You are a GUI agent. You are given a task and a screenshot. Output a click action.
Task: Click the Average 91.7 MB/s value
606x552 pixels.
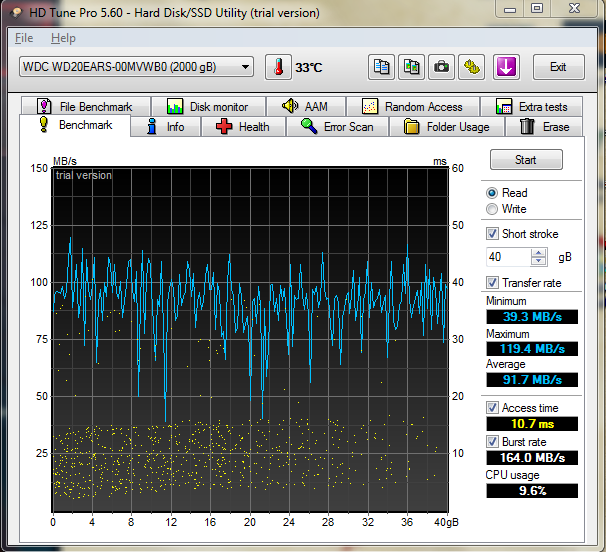532,380
